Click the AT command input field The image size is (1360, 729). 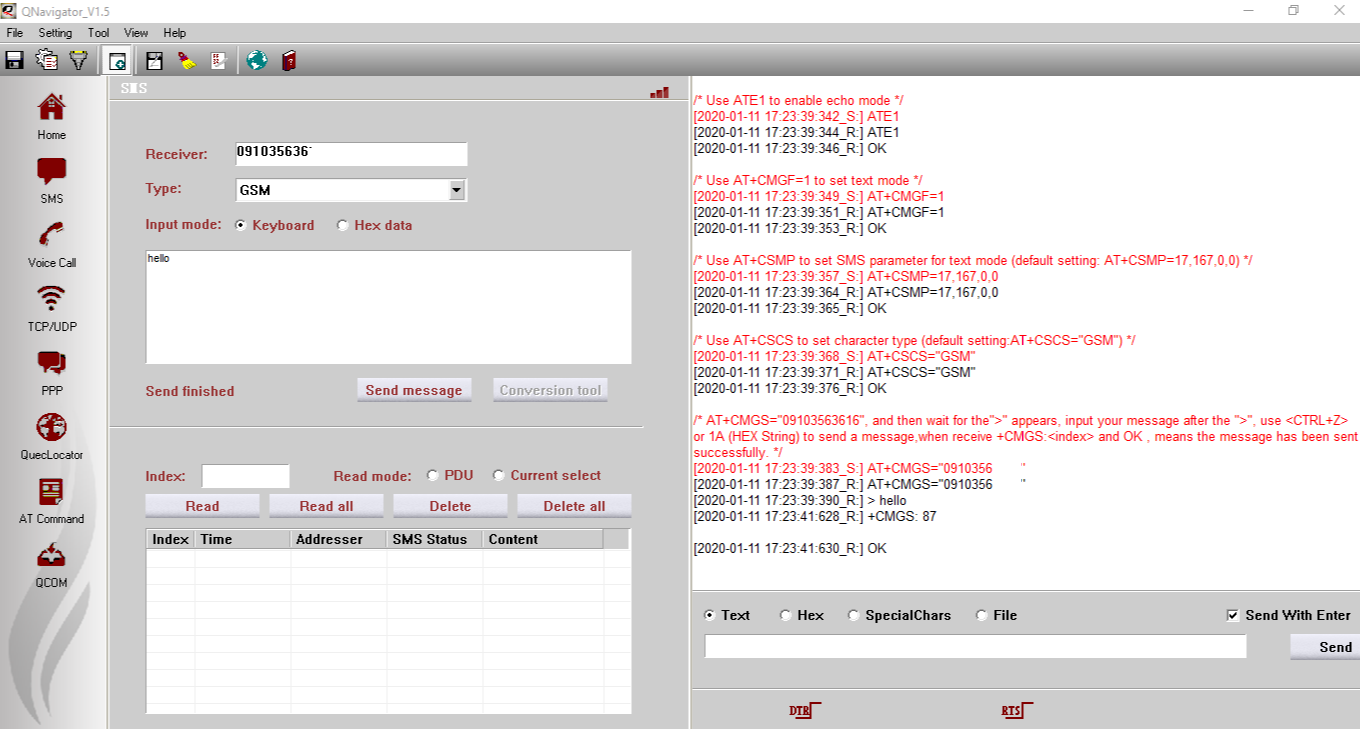click(x=975, y=647)
